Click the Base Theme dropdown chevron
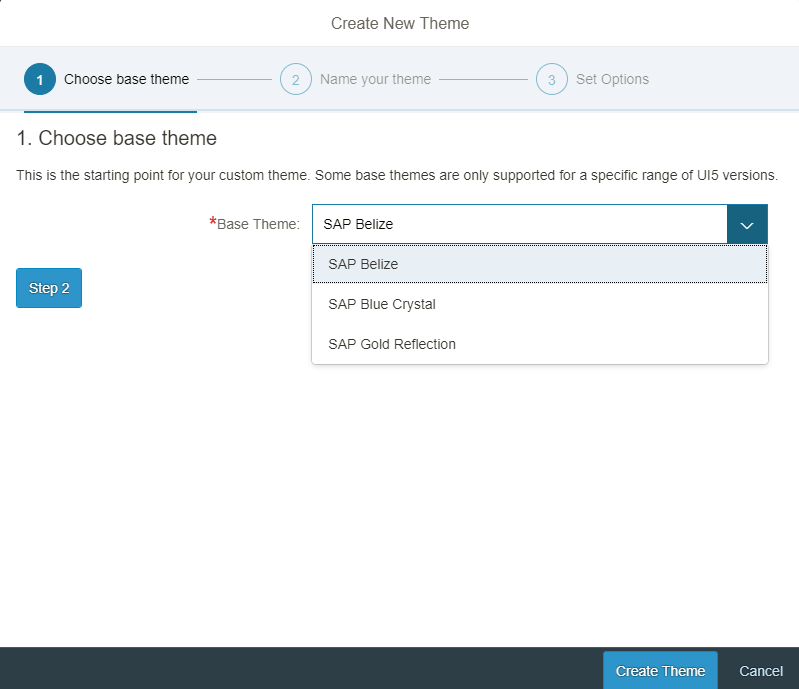This screenshot has width=799, height=689. click(x=747, y=224)
